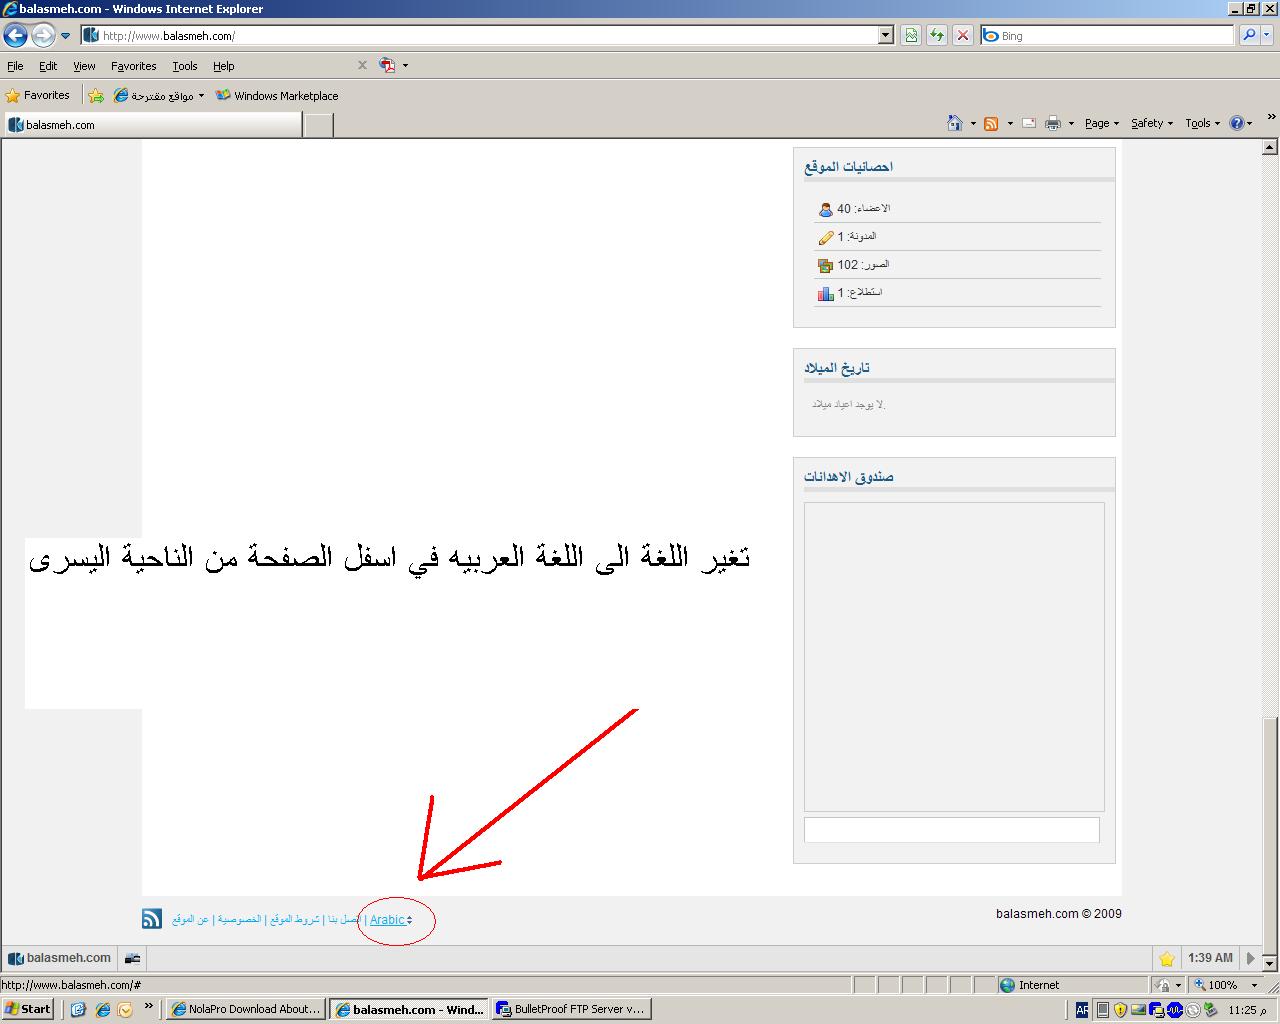The height and width of the screenshot is (1024, 1280).
Task: Expand the address bar history dropdown
Action: (x=885, y=36)
